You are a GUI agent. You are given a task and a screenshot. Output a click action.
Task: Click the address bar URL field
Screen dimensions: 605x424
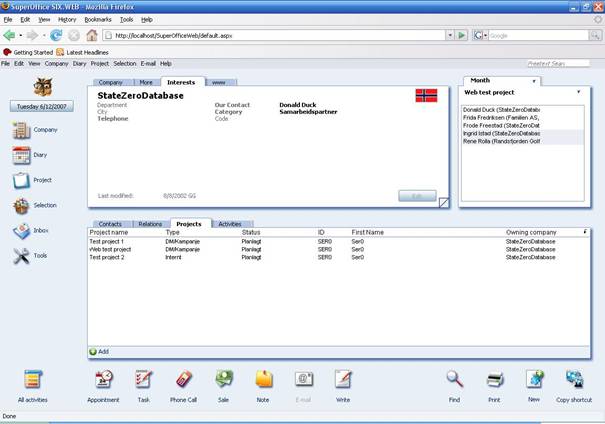(x=275, y=35)
